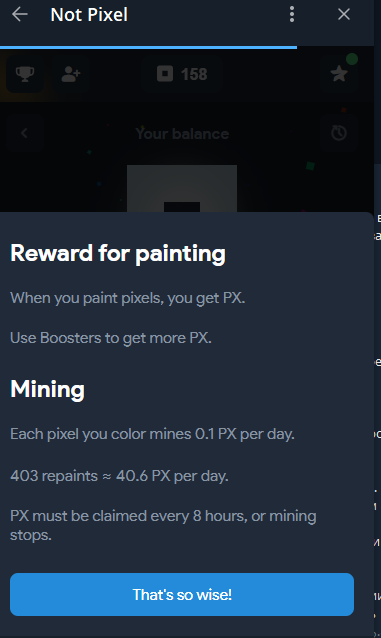Select the Mining heading
Screen dimensions: 381x638
coord(48,389)
